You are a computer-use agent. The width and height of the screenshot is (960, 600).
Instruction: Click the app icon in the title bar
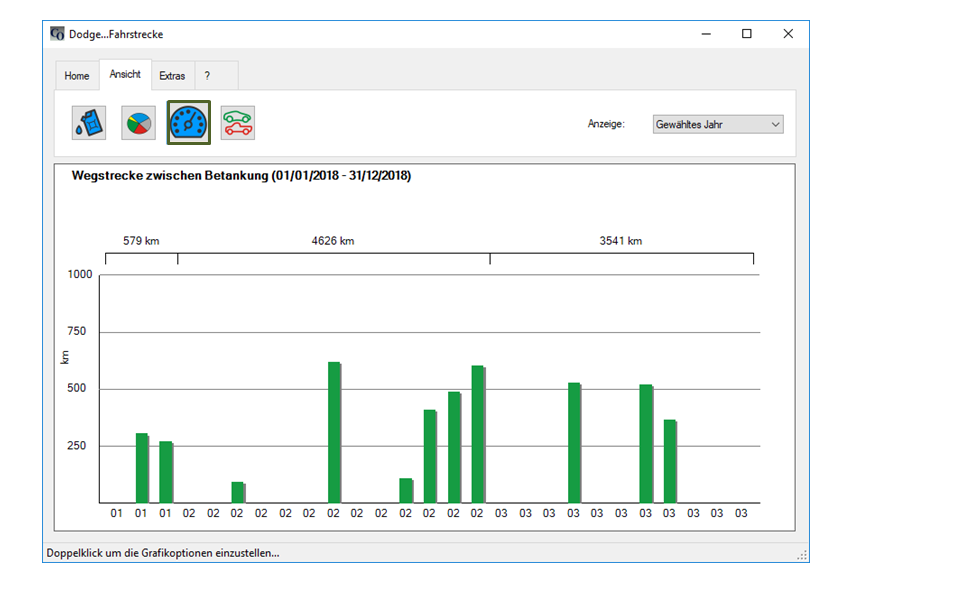(x=57, y=34)
